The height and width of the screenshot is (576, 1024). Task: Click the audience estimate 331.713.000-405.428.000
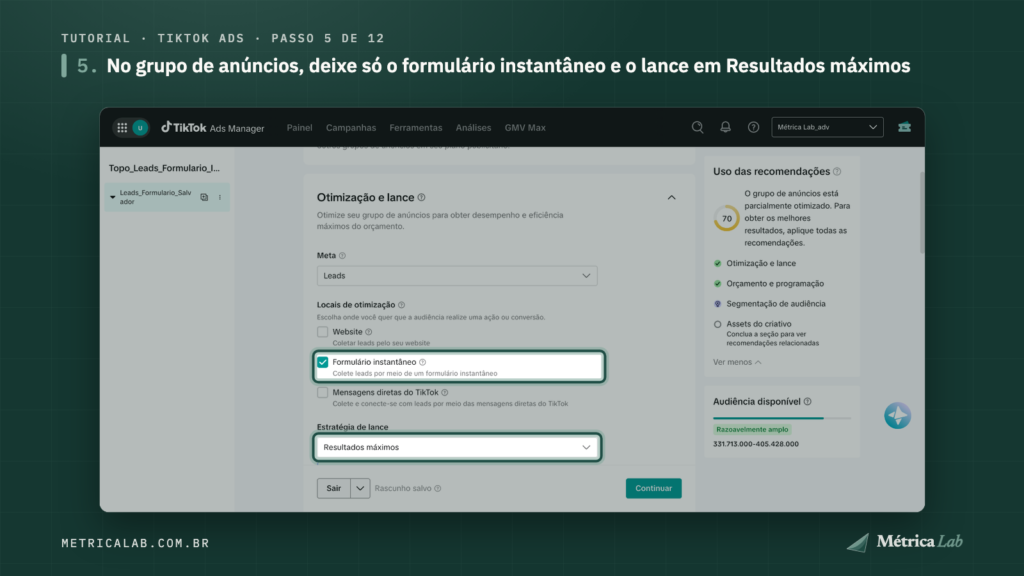756,444
